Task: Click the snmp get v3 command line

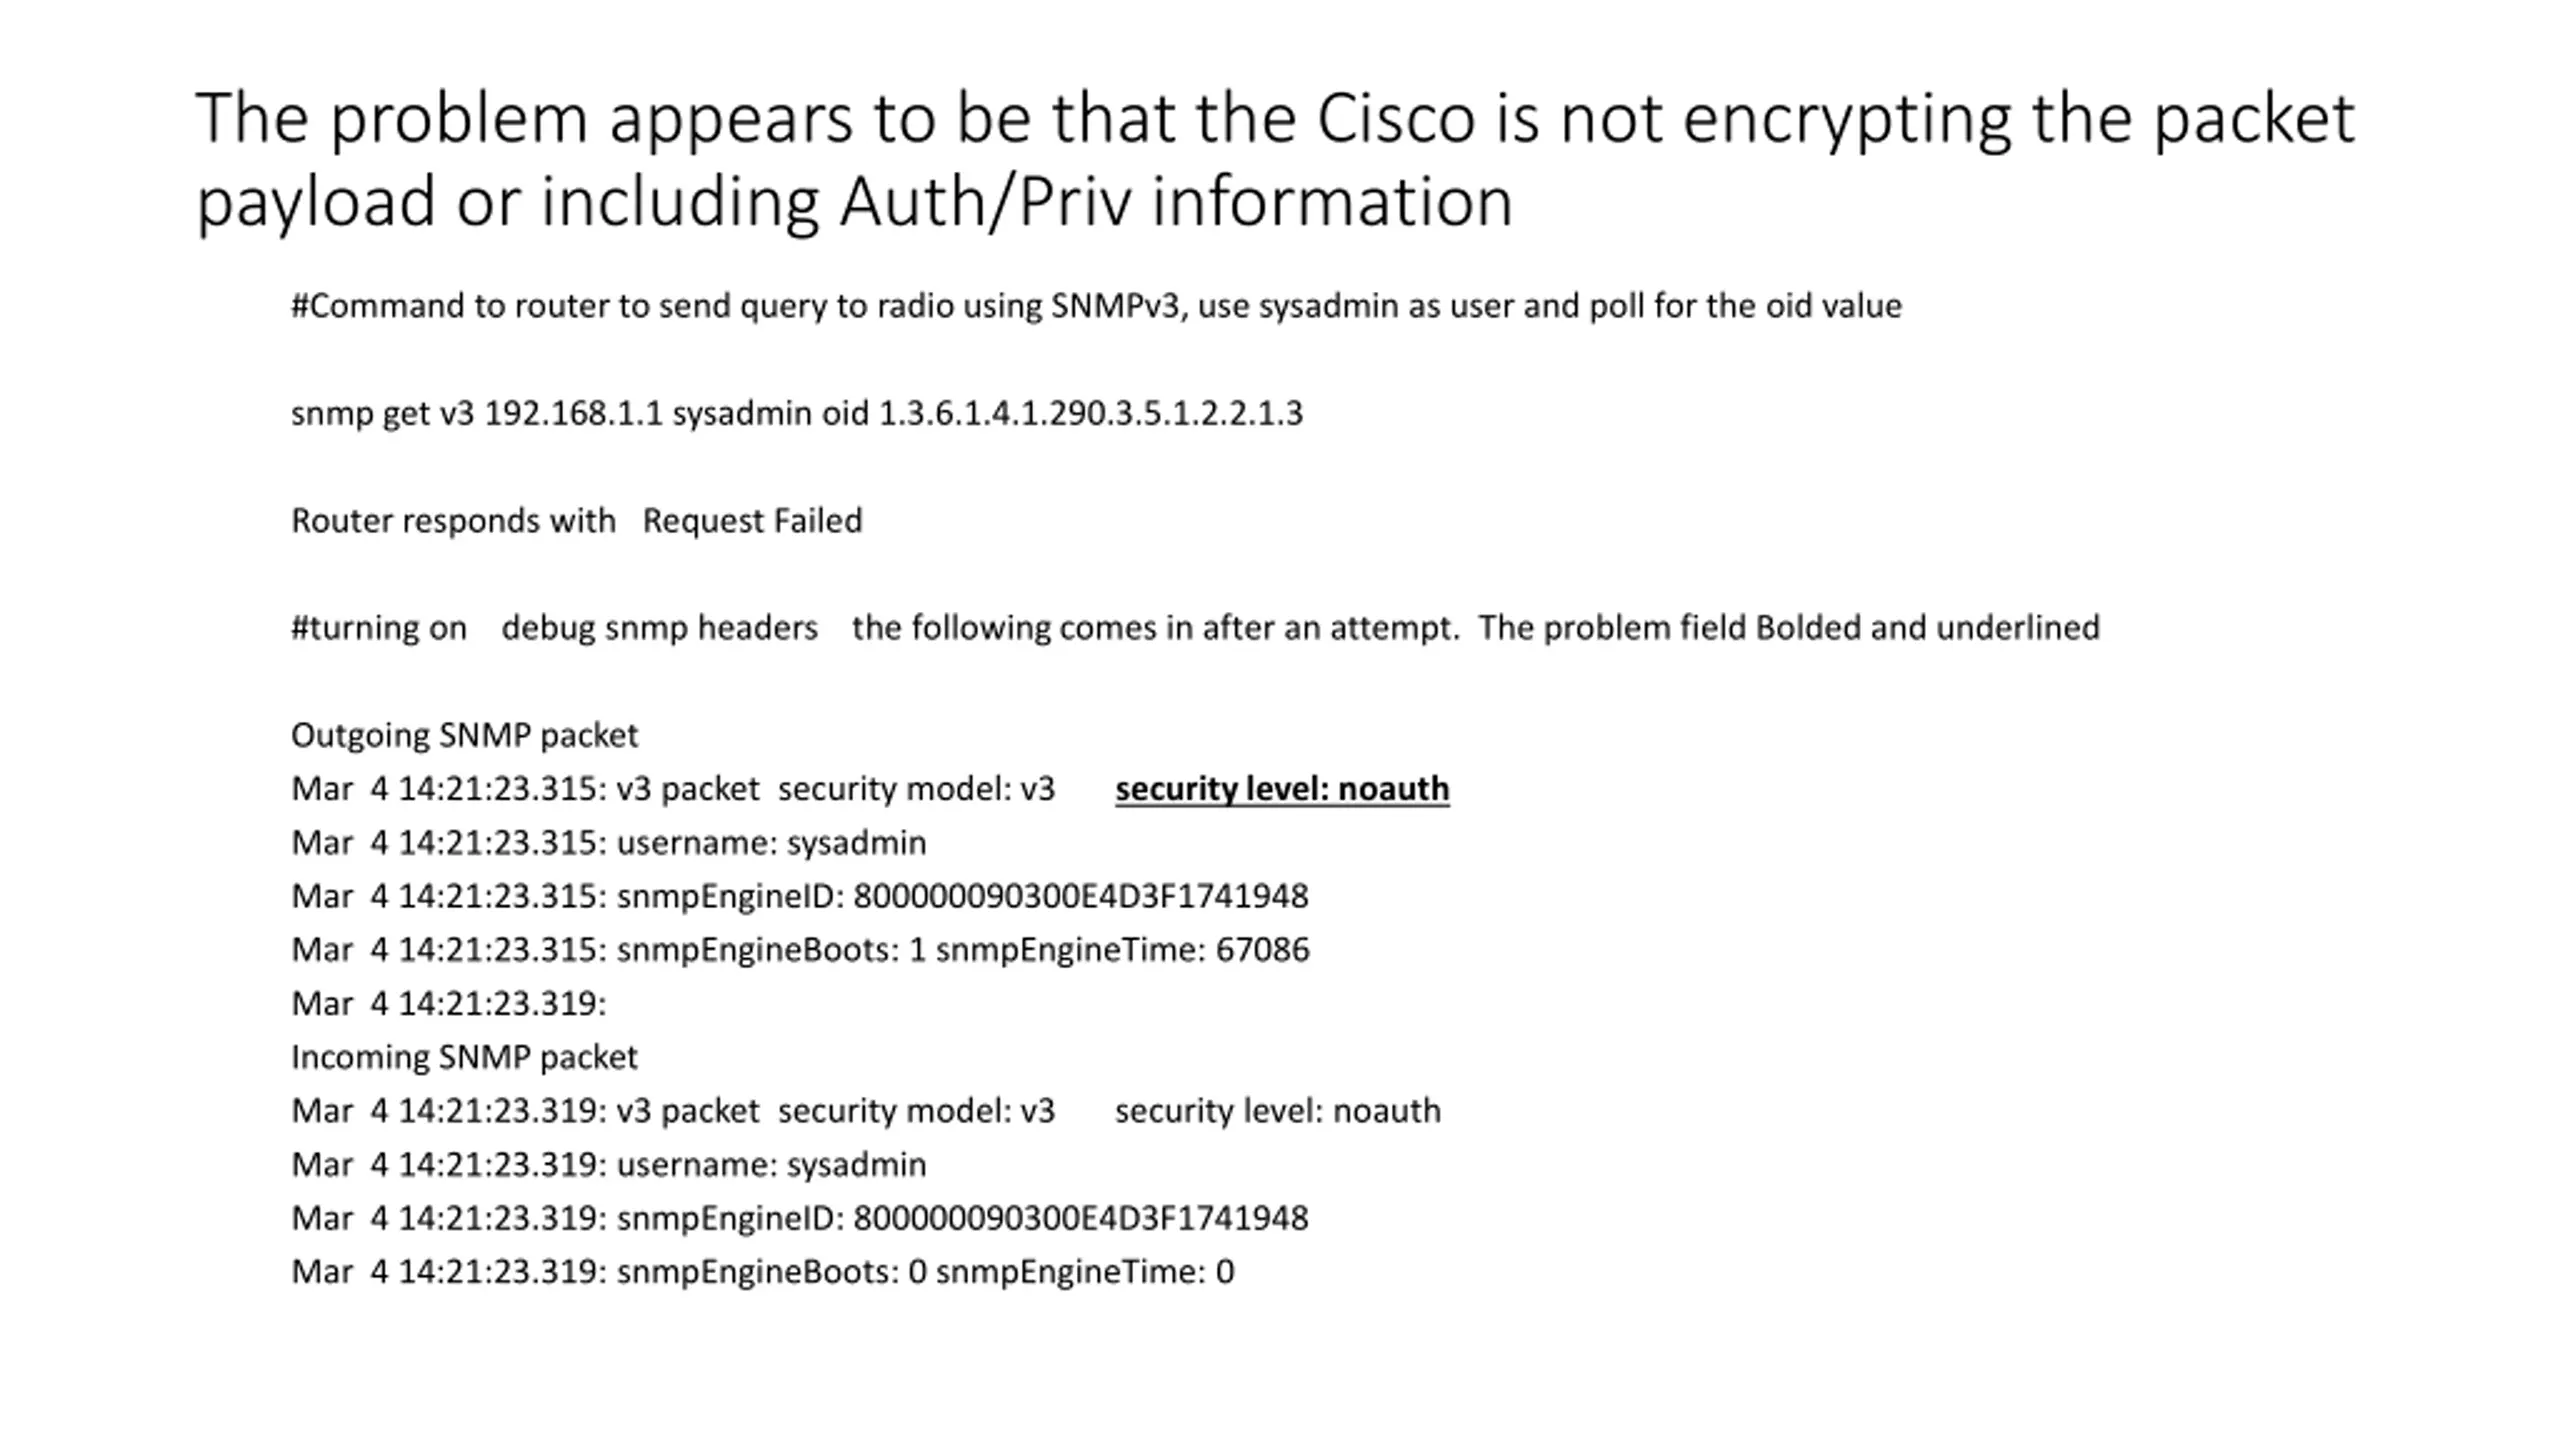Action: pyautogui.click(x=797, y=414)
